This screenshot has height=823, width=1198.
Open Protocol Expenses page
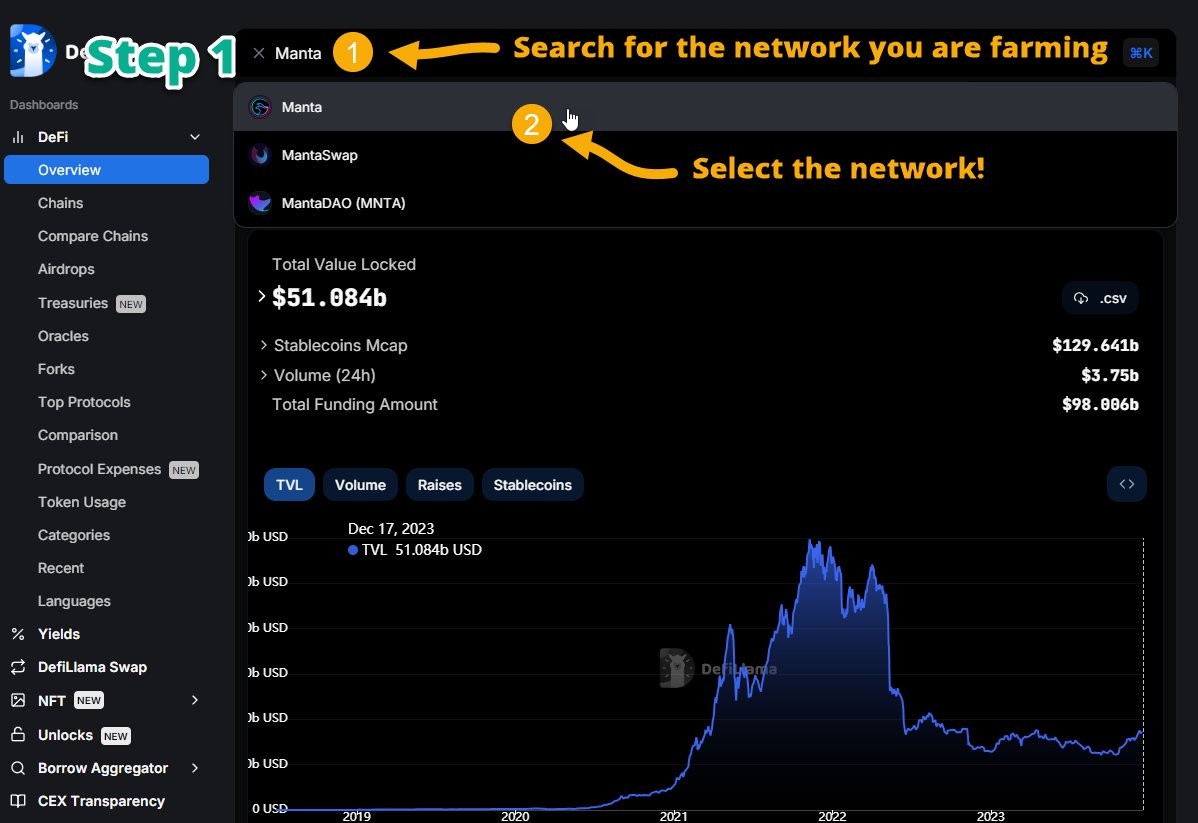click(x=99, y=469)
